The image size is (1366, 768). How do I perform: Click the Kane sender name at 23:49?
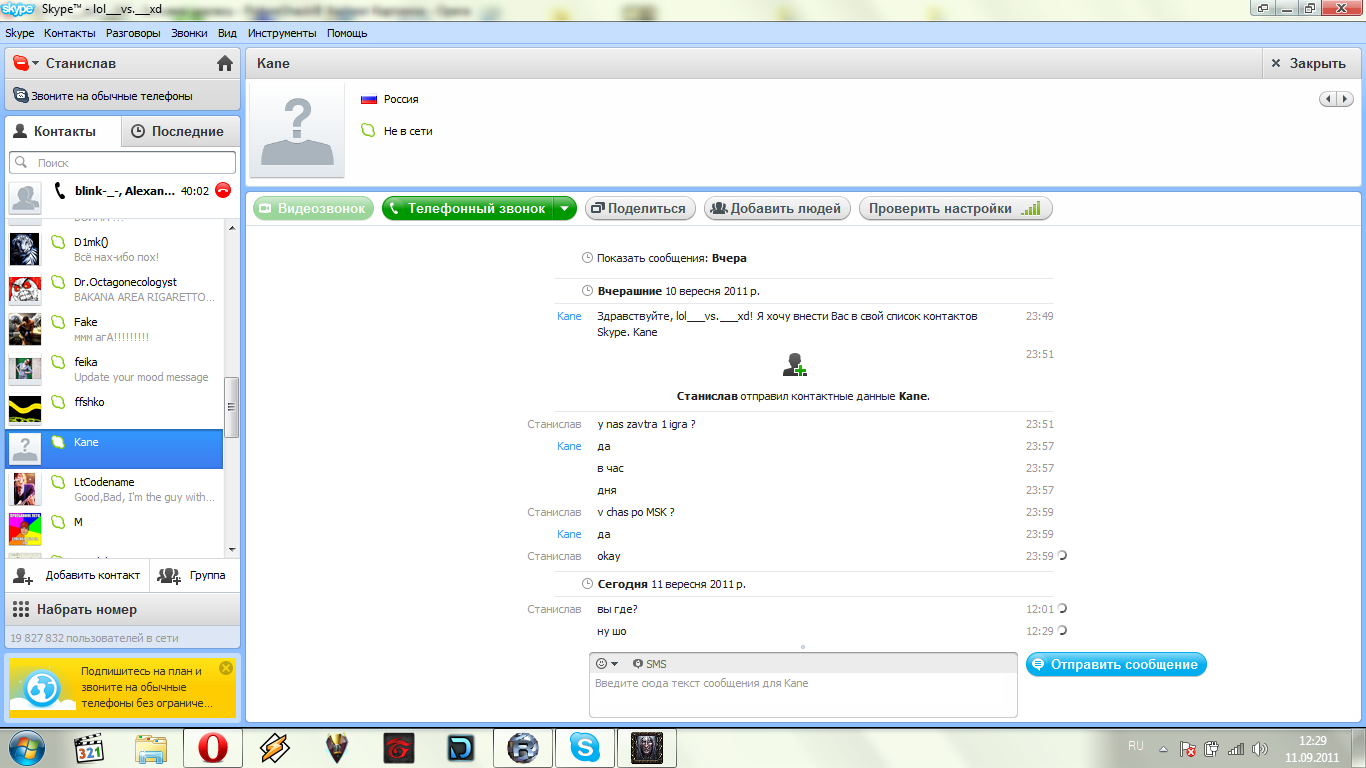point(569,316)
